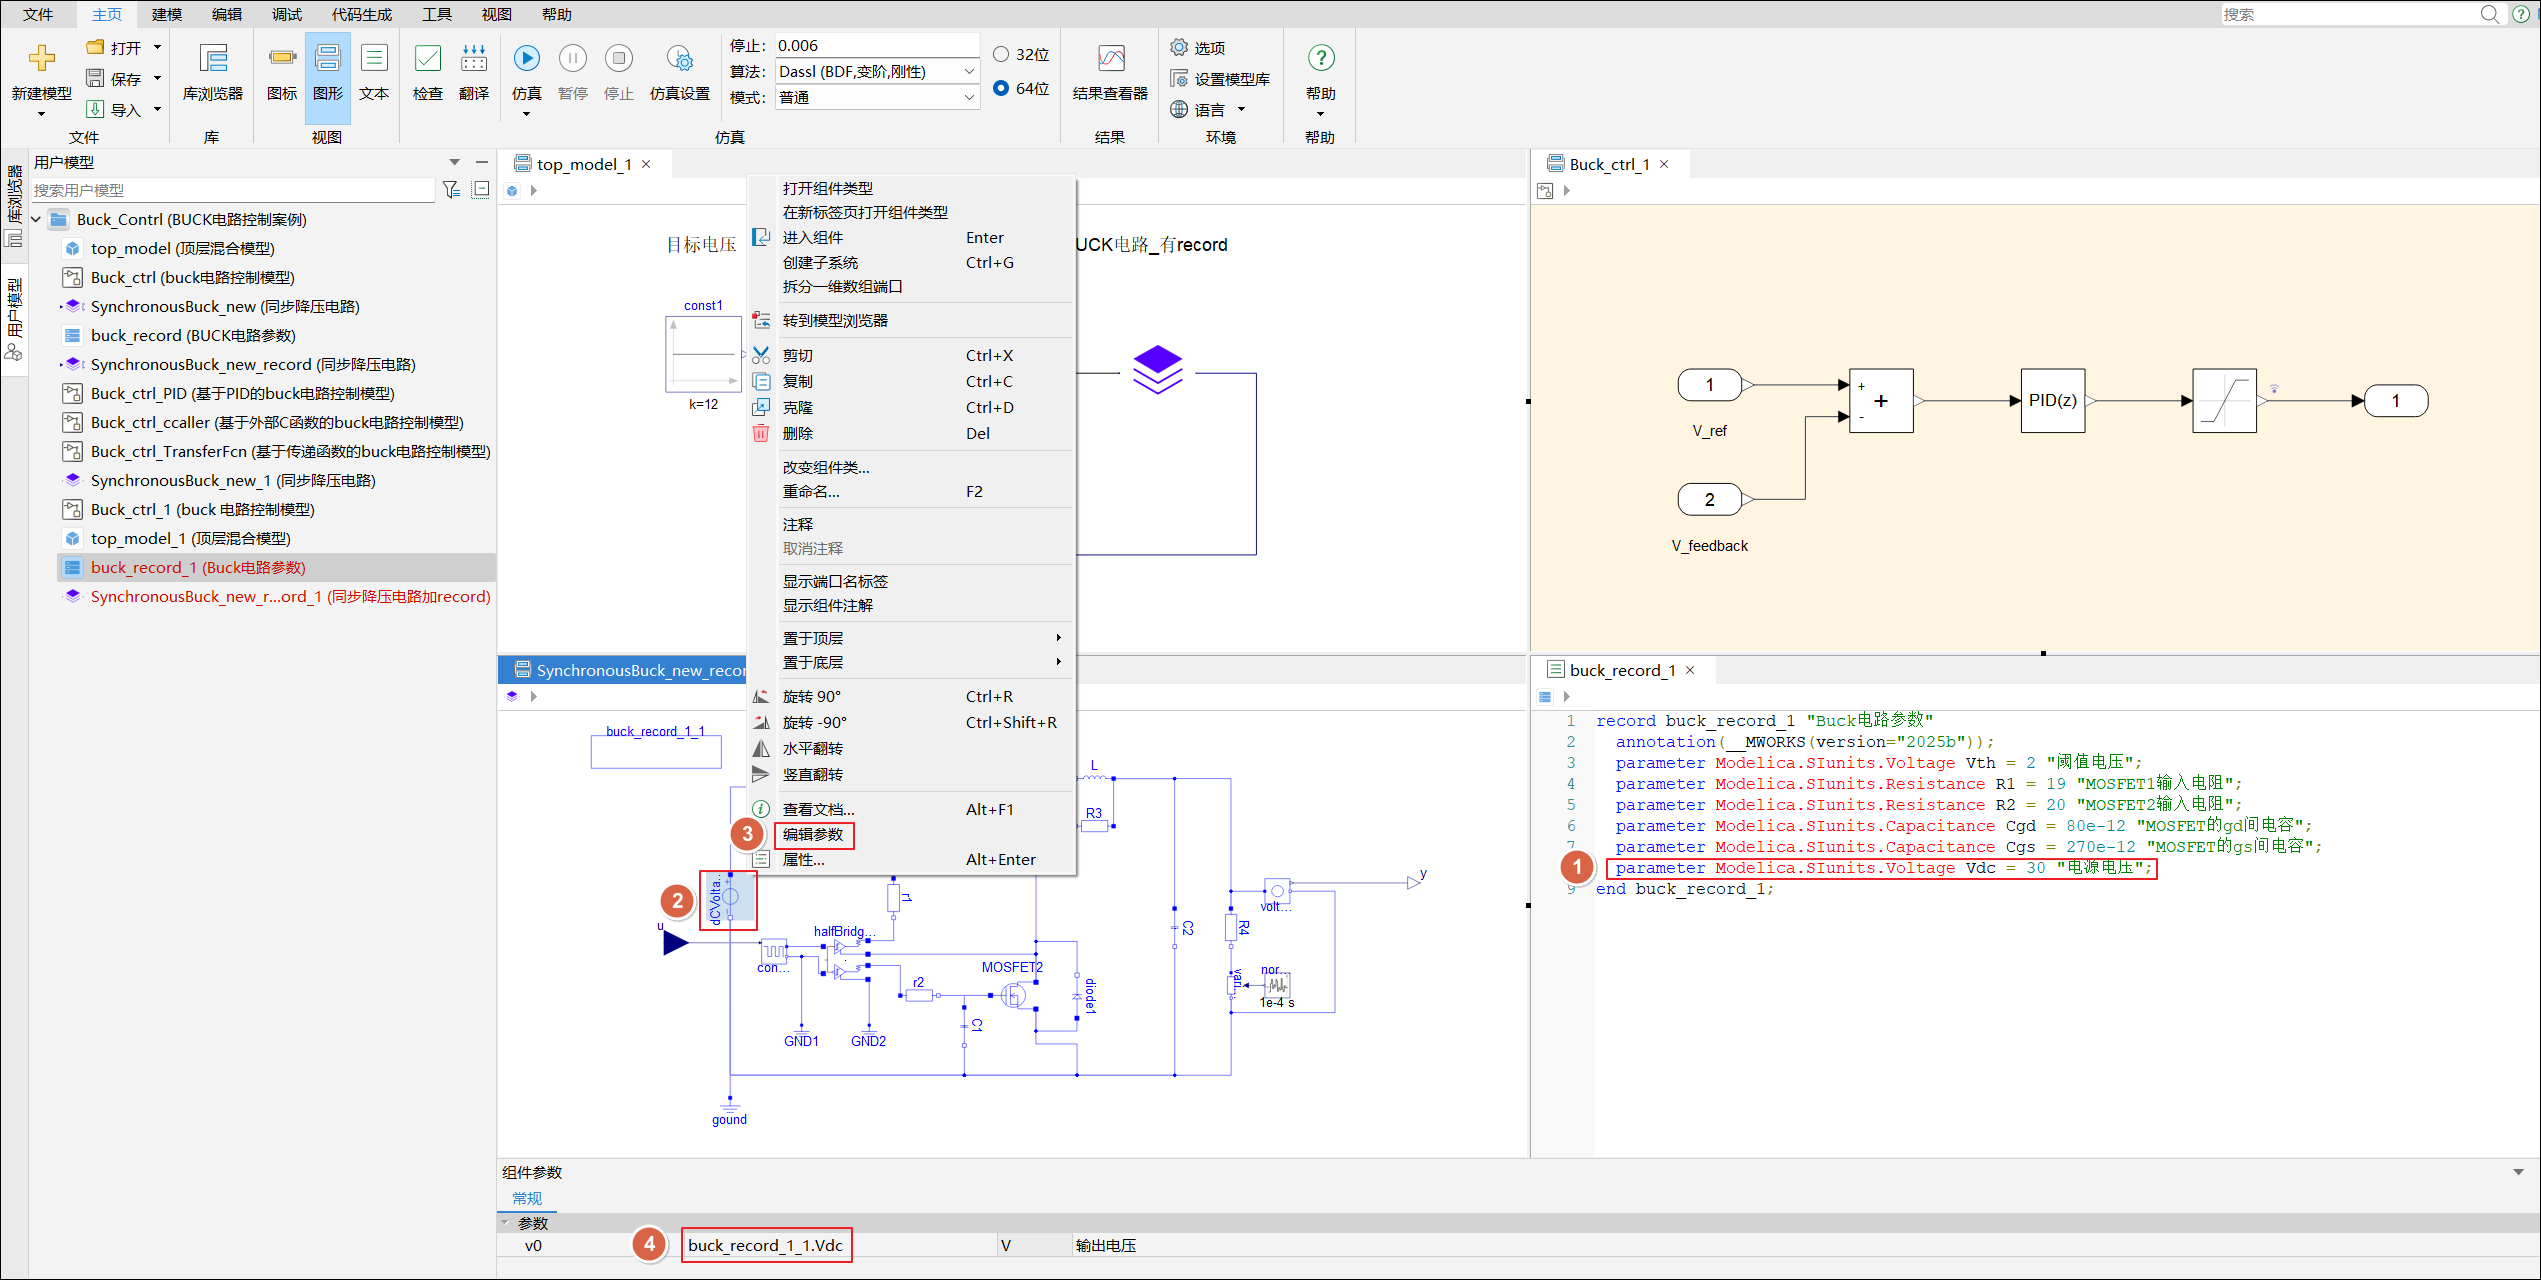Select the 64位 radio button
The image size is (2541, 1280).
(x=1001, y=88)
